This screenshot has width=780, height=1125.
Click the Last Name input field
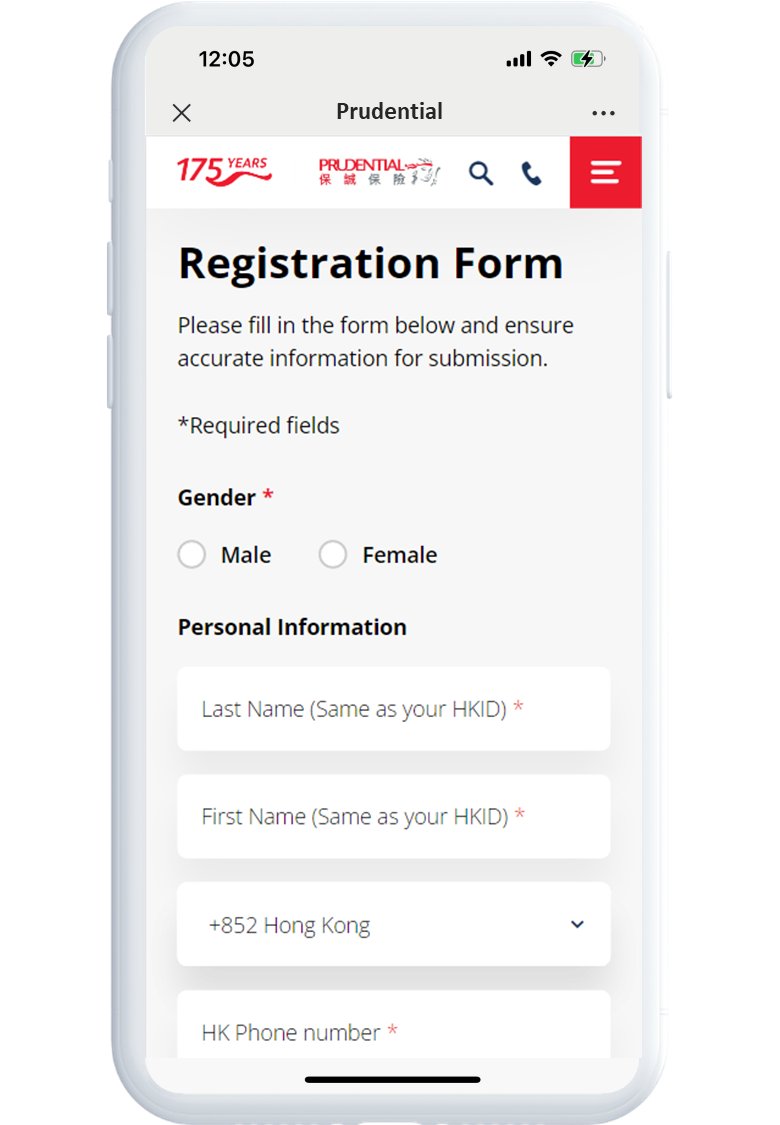point(393,709)
